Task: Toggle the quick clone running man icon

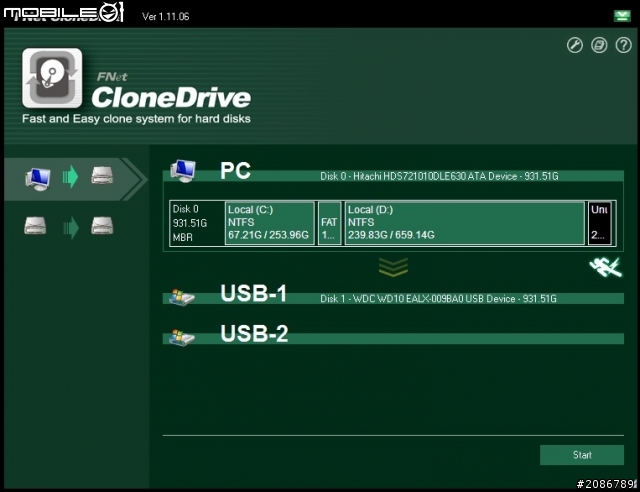Action: pyautogui.click(x=606, y=267)
